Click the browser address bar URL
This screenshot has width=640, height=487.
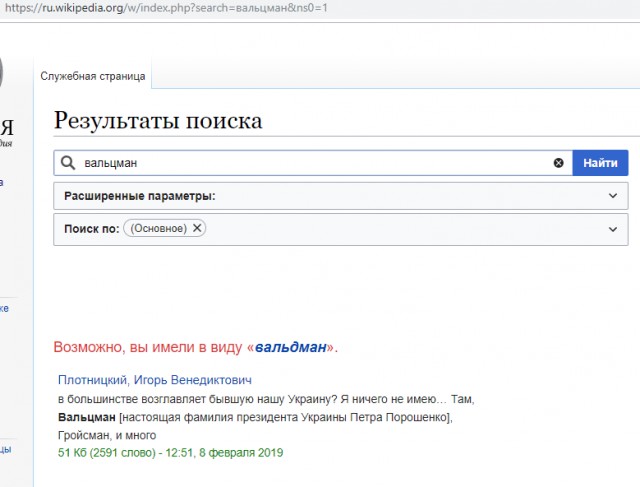166,8
